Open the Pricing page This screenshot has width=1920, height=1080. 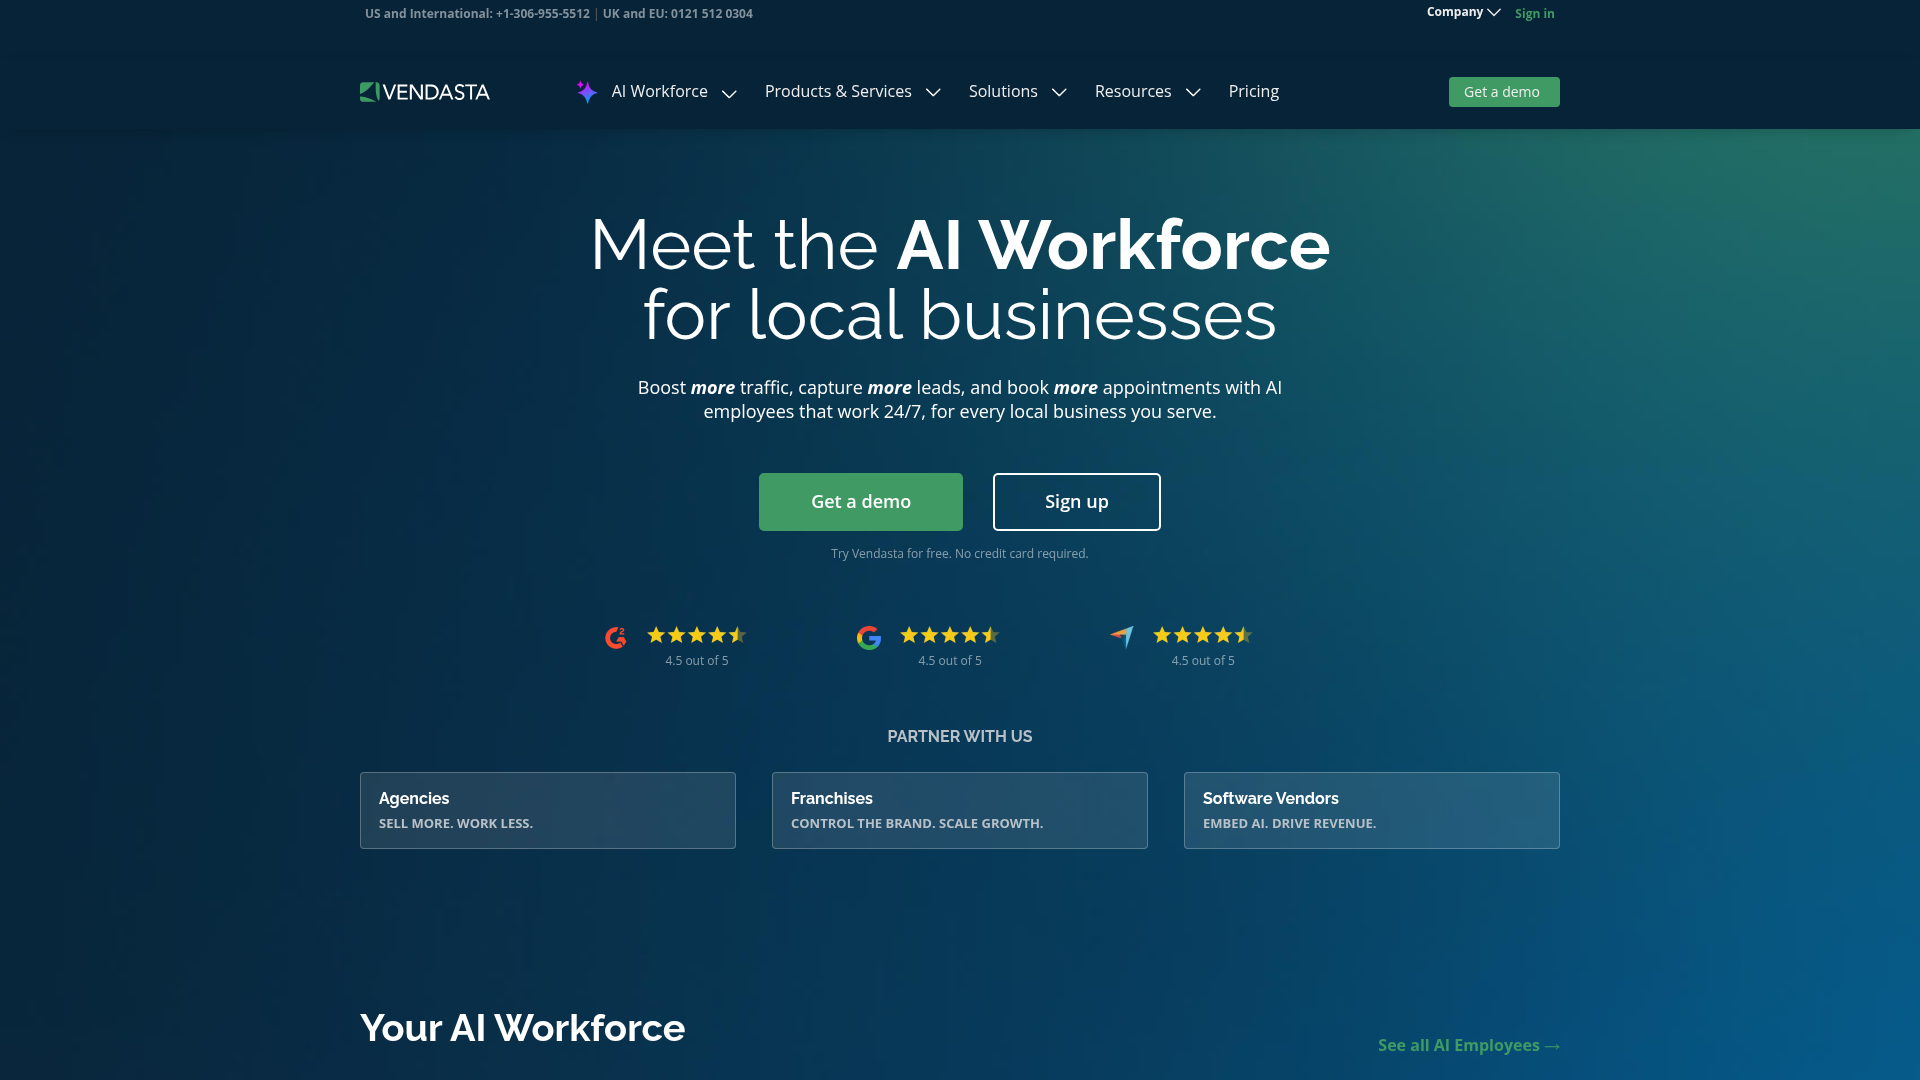point(1253,91)
